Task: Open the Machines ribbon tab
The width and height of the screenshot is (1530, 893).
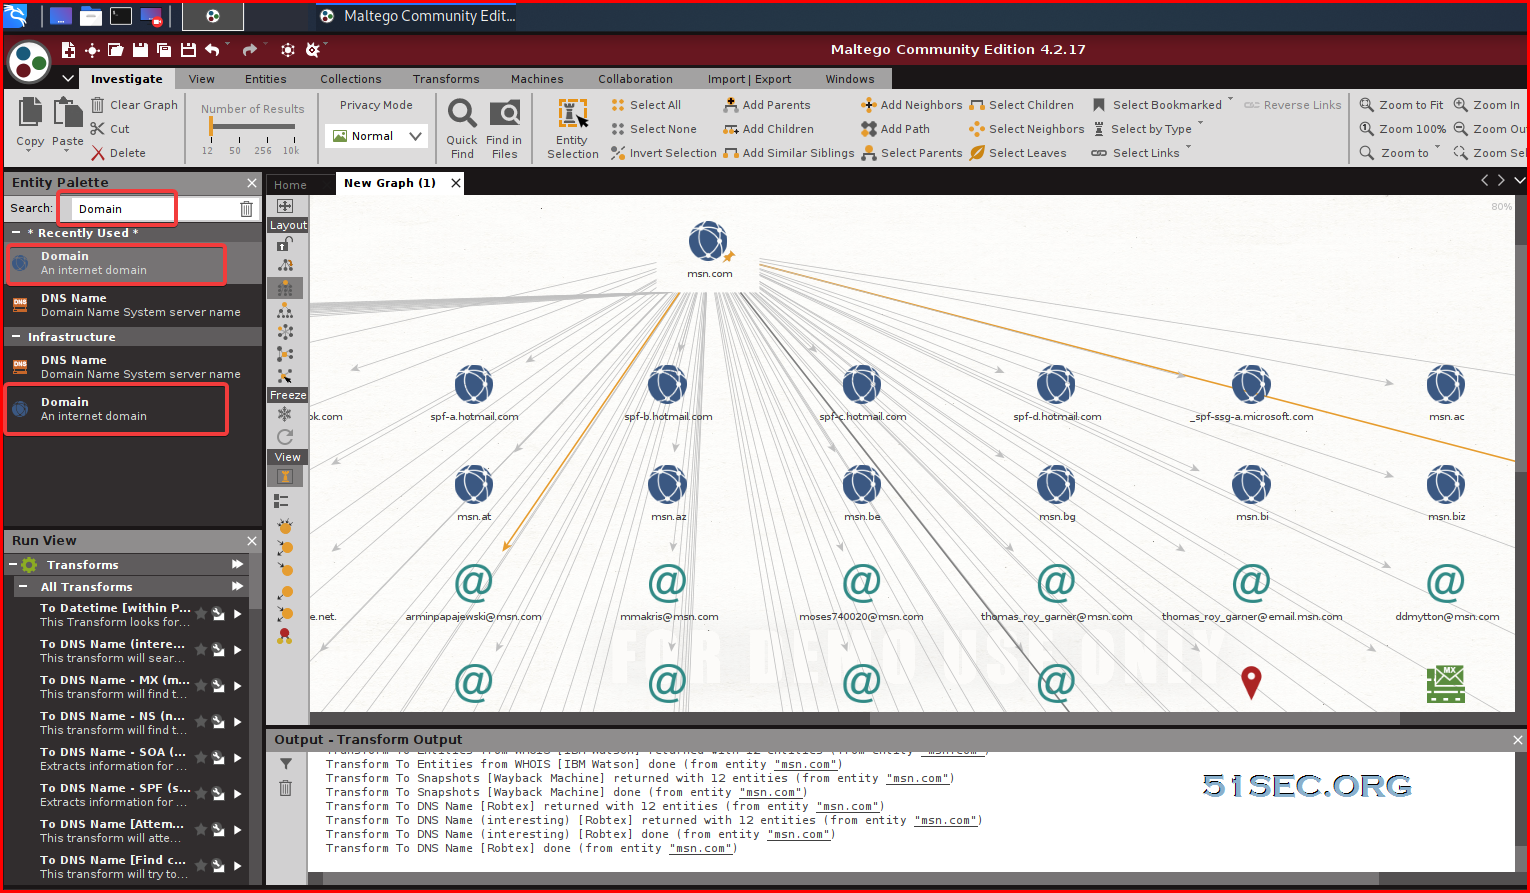Action: click(x=537, y=79)
